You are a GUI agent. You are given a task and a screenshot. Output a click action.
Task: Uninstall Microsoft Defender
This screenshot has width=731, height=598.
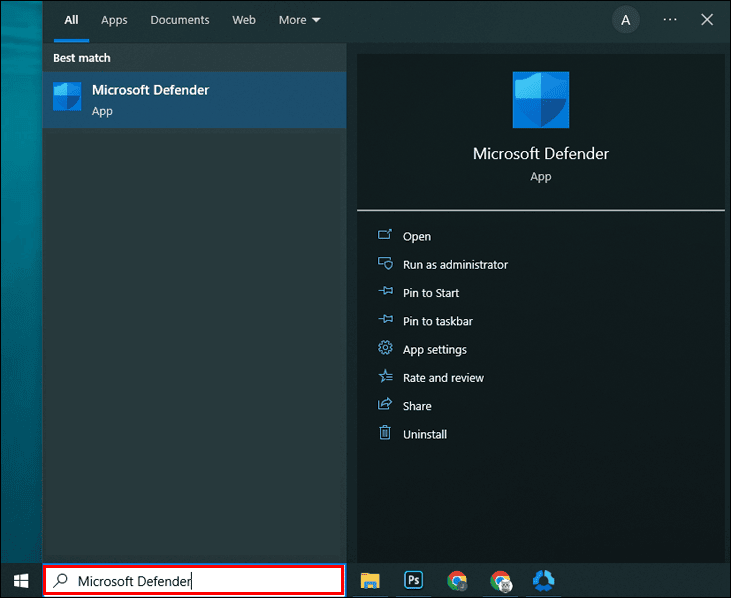424,434
